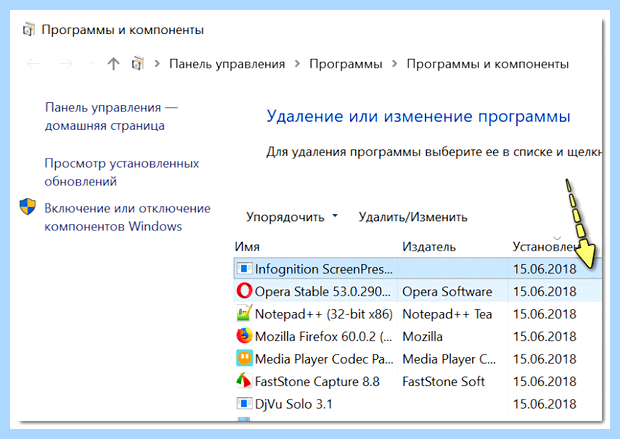The width and height of the screenshot is (620, 439).
Task: Click FastStone Capture icon
Action: point(244,380)
